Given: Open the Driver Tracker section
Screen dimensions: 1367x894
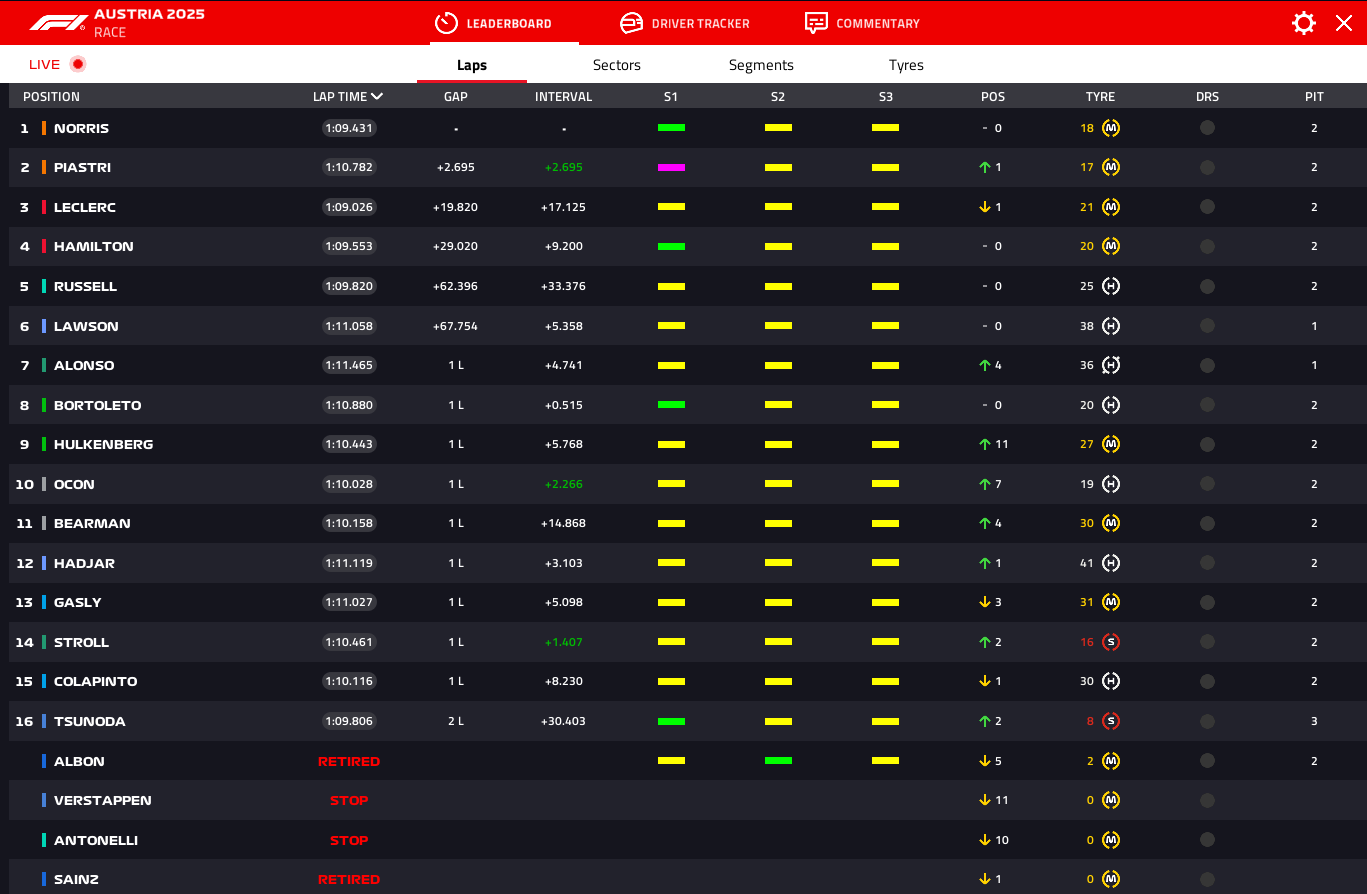Looking at the screenshot, I should click(685, 23).
